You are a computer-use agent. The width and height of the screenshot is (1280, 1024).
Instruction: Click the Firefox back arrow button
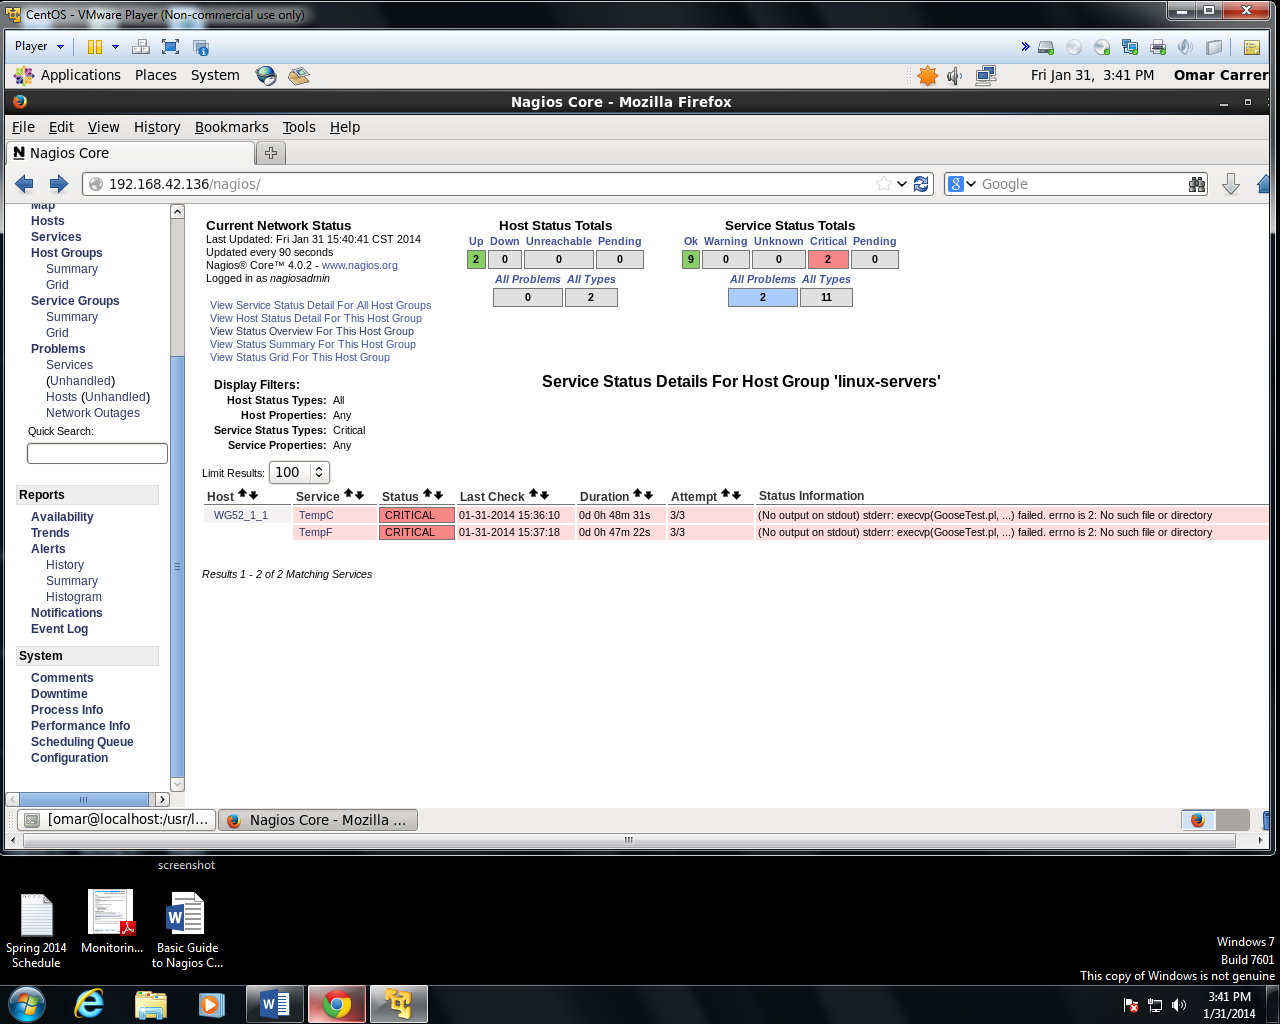pyautogui.click(x=24, y=184)
